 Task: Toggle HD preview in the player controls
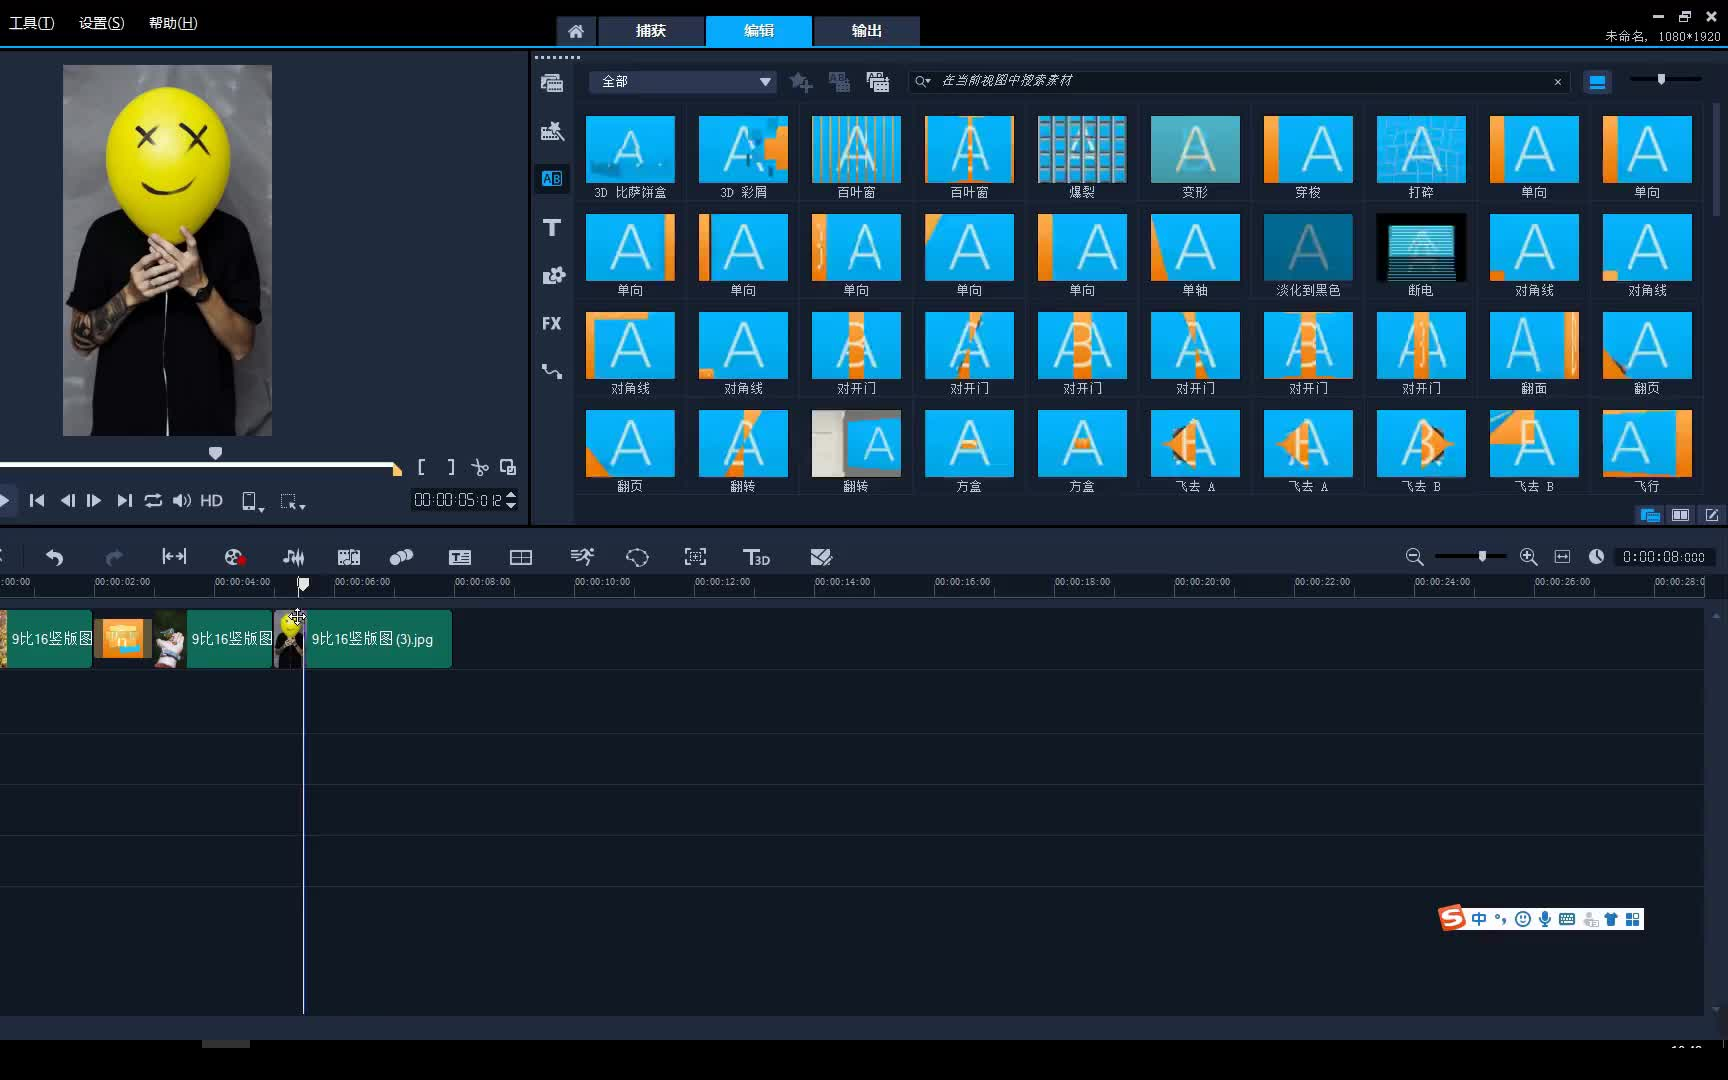pos(210,501)
